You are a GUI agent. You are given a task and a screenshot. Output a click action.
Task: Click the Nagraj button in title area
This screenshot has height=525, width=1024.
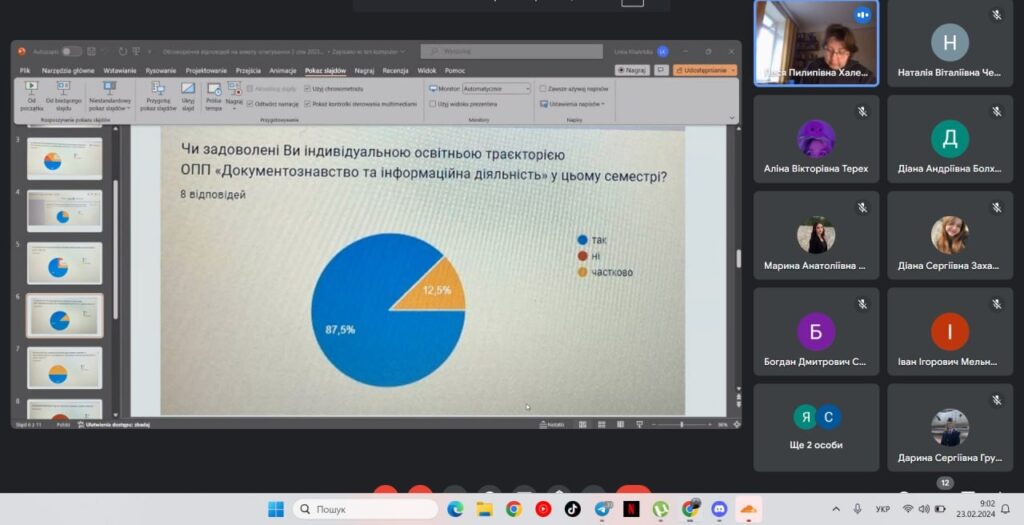(632, 70)
